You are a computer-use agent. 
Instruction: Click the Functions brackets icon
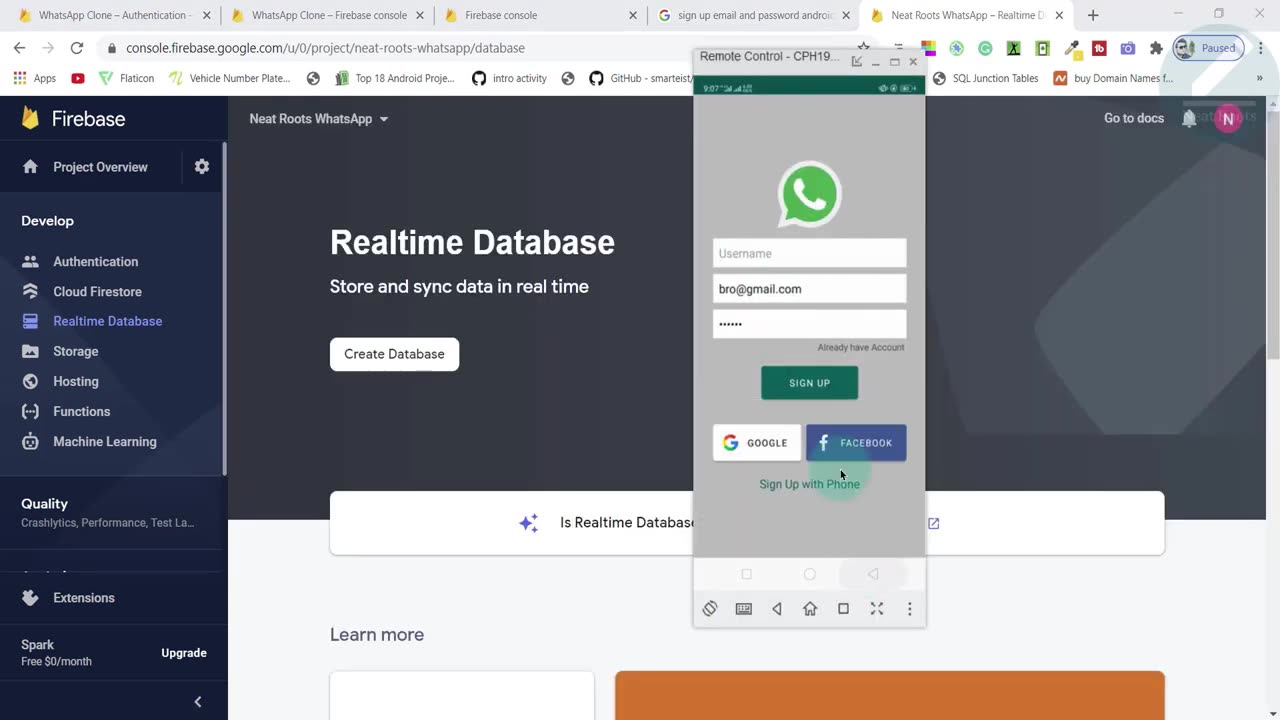click(x=31, y=412)
